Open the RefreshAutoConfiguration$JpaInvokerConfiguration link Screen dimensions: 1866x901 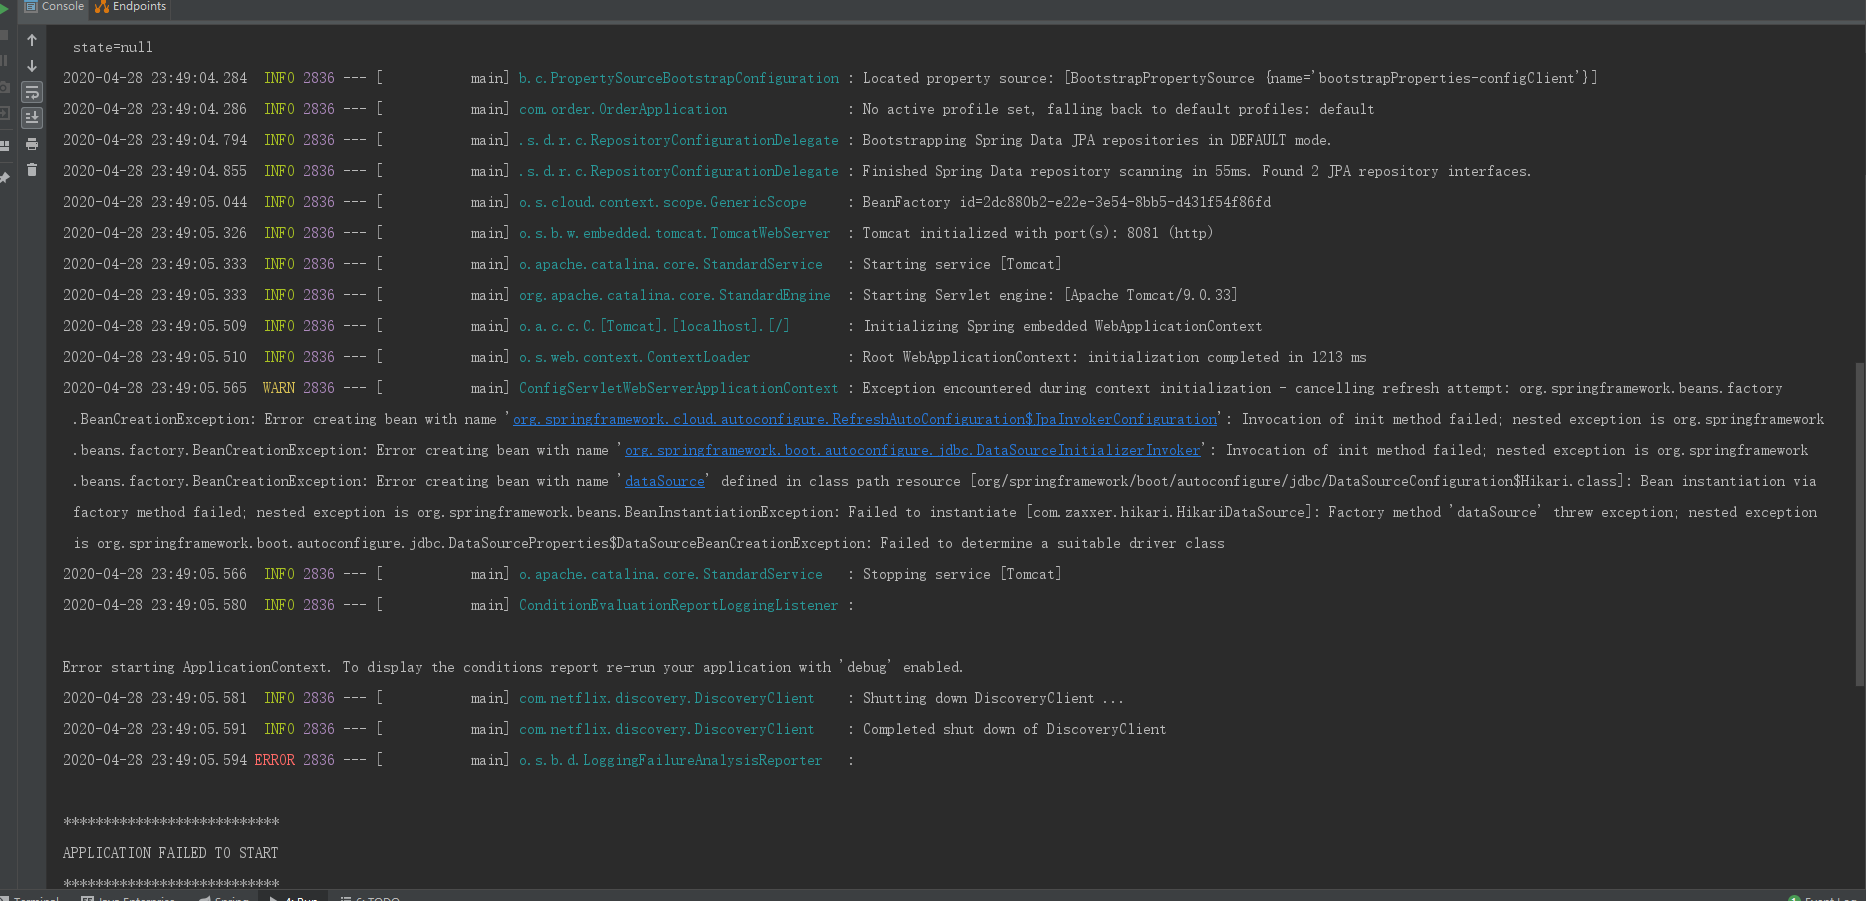(x=865, y=419)
